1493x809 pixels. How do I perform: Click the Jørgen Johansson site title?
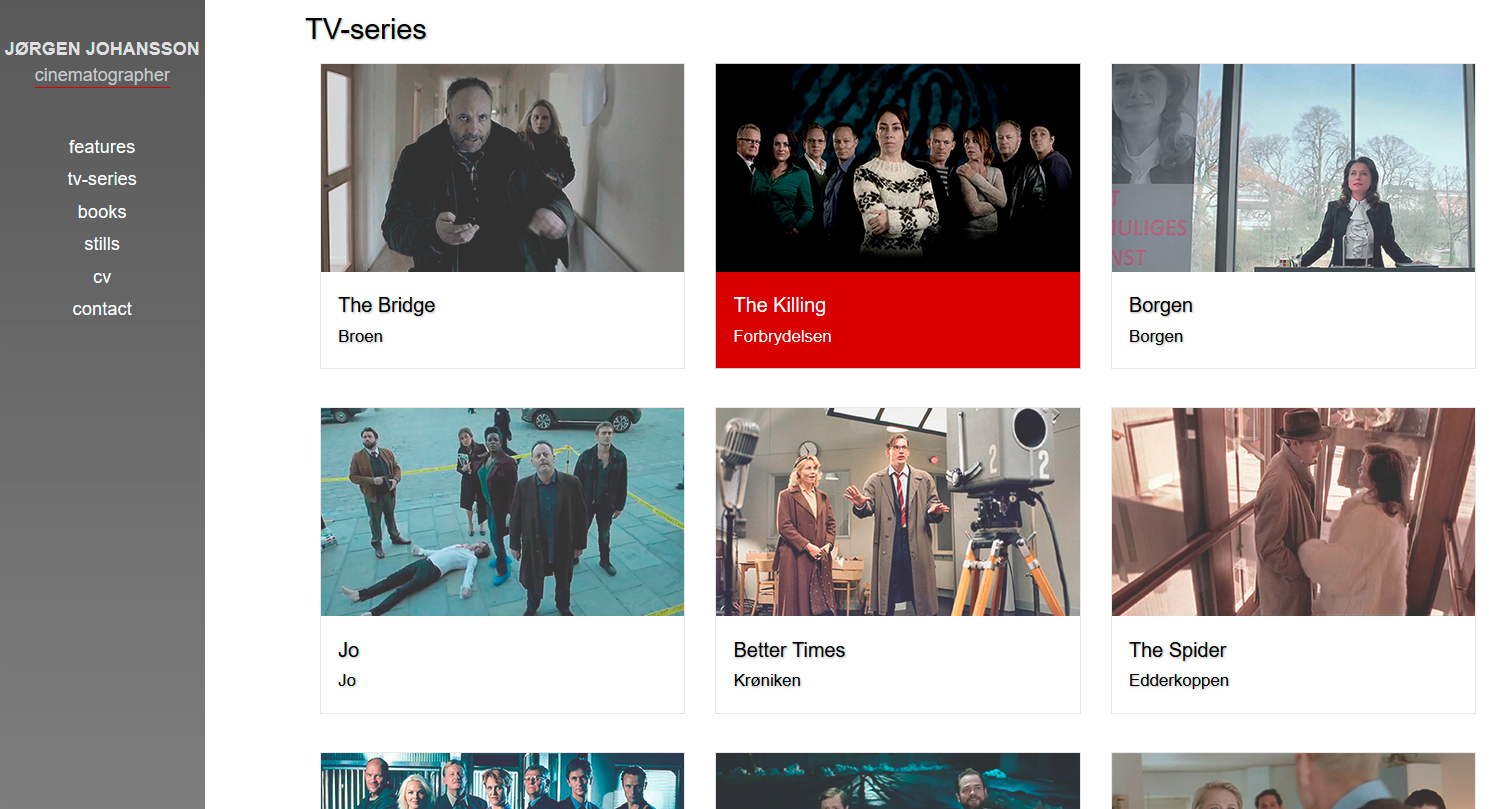coord(102,49)
